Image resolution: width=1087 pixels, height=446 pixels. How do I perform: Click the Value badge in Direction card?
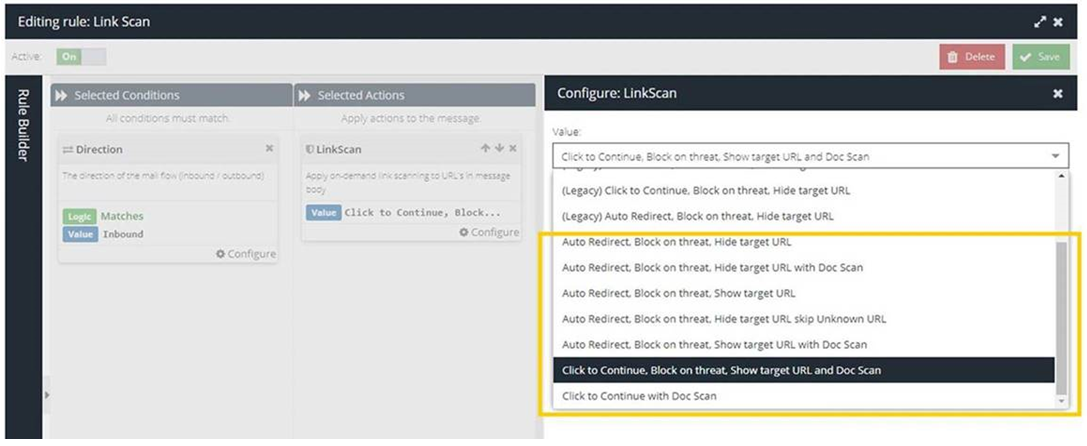pos(80,234)
